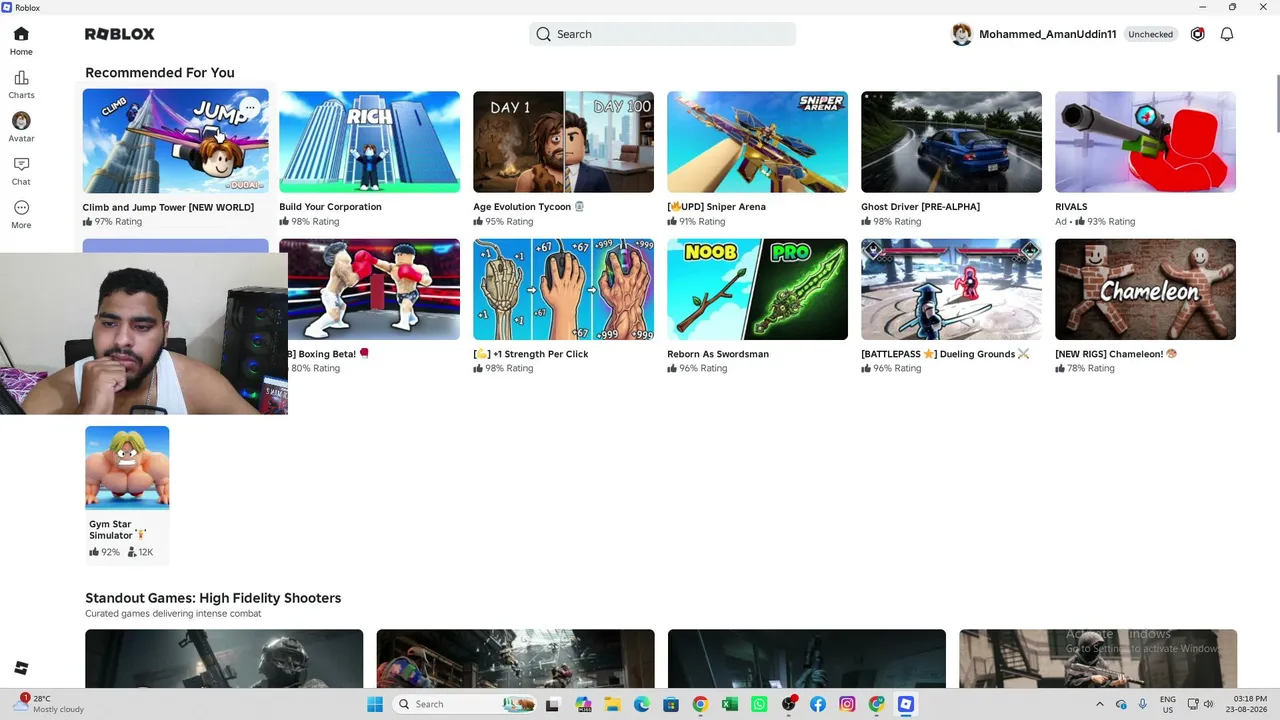Screen dimensions: 1280x720
Task: Show hidden system tray icons
Action: click(1100, 704)
